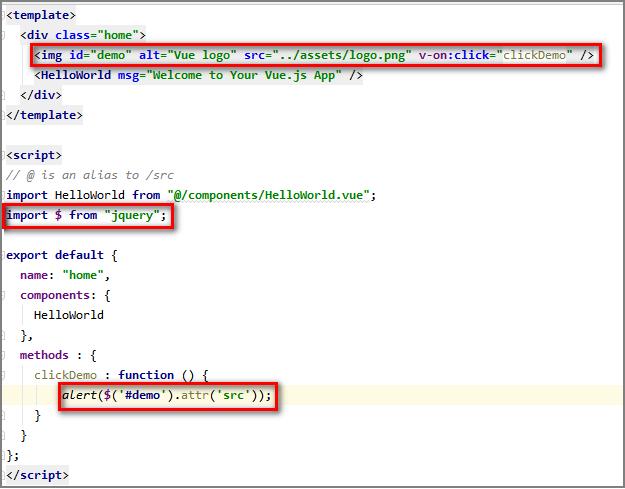Click the v-on:click attribute name in img tag
Screen dimensions: 625x489
click(x=454, y=55)
